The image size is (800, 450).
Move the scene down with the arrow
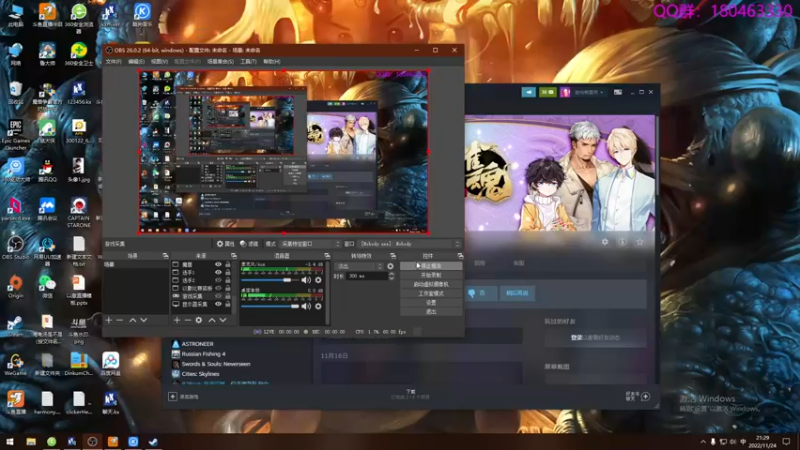click(144, 320)
